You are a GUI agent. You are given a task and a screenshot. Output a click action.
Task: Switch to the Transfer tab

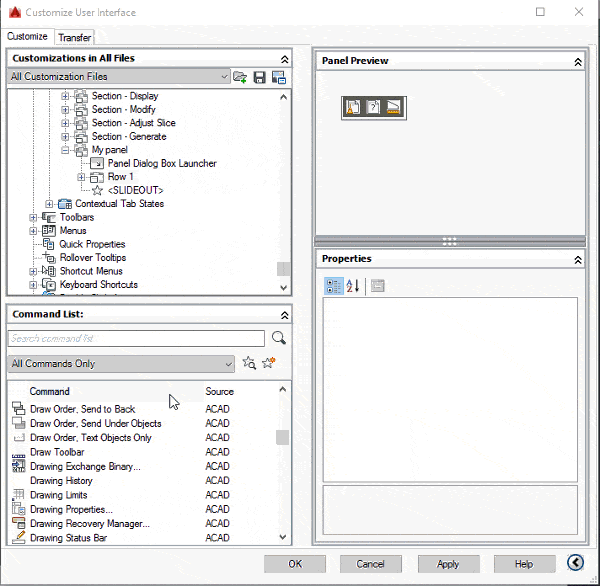click(x=75, y=37)
